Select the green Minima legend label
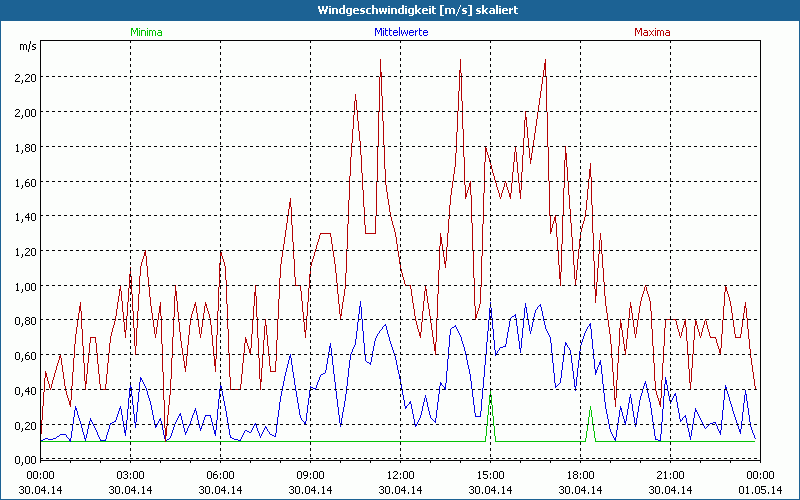Image resolution: width=800 pixels, height=500 pixels. coord(146,32)
